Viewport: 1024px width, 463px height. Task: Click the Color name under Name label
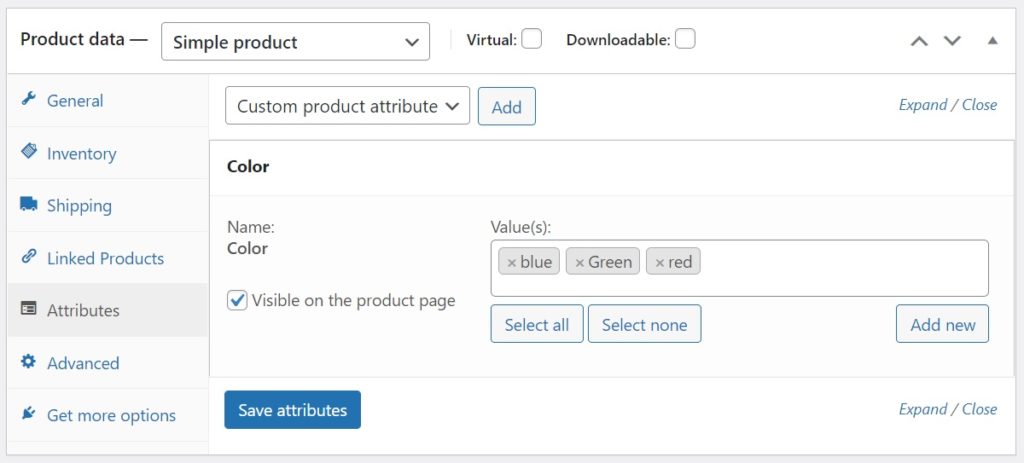[248, 249]
